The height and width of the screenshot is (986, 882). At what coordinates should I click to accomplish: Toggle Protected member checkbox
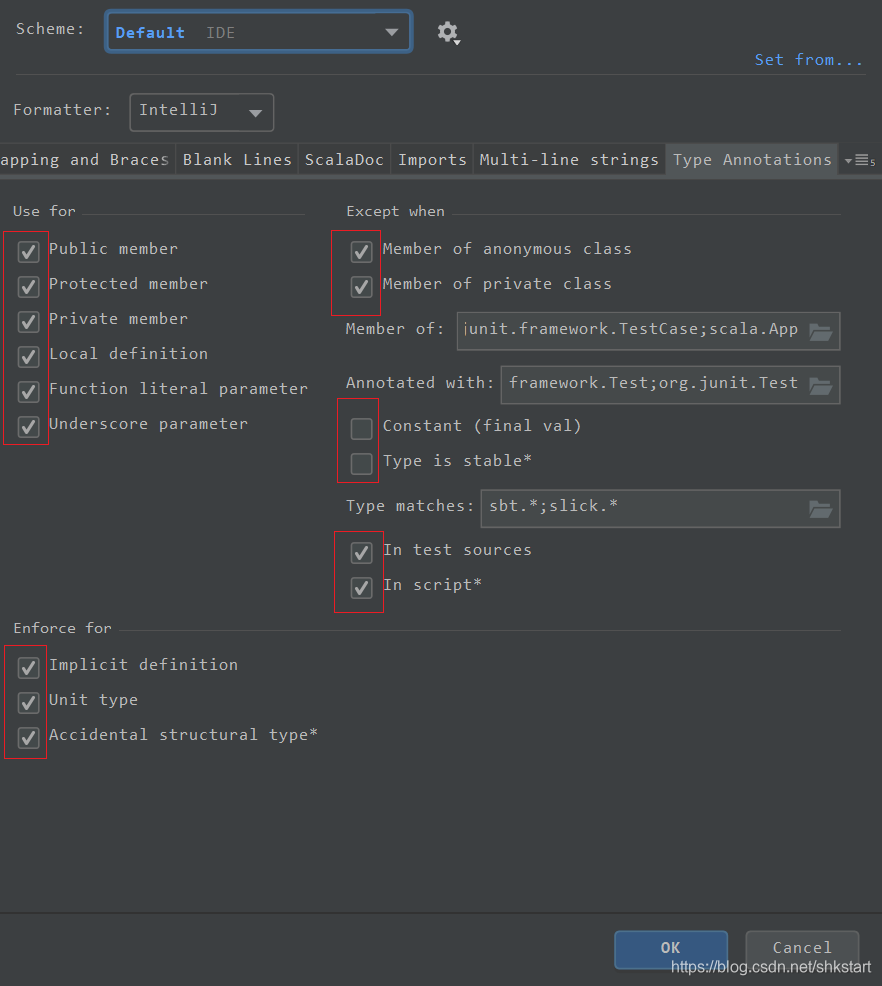28,287
